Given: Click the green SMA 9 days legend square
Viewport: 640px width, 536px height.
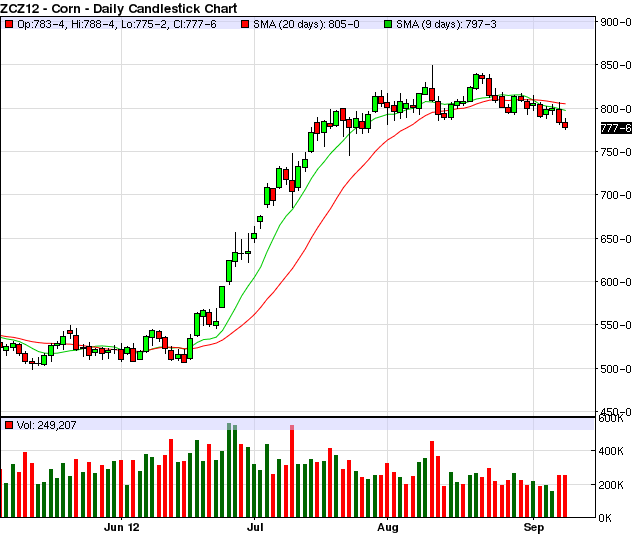Looking at the screenshot, I should (388, 24).
